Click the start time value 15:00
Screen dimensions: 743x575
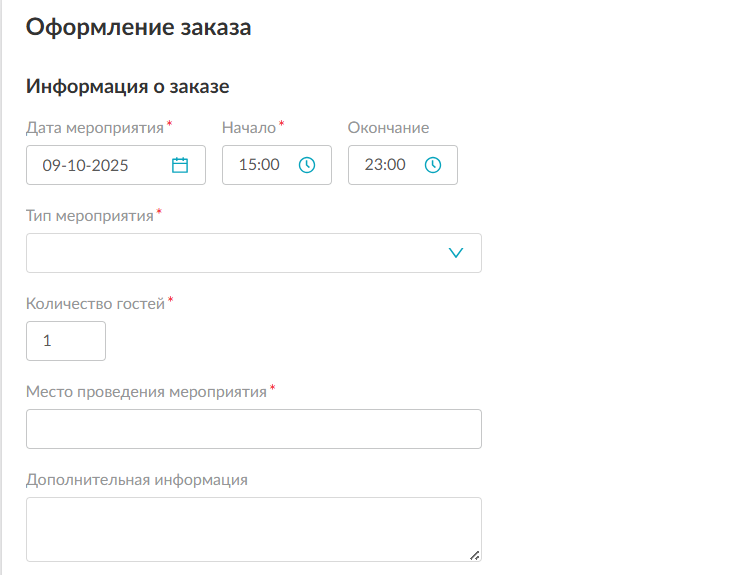click(259, 166)
